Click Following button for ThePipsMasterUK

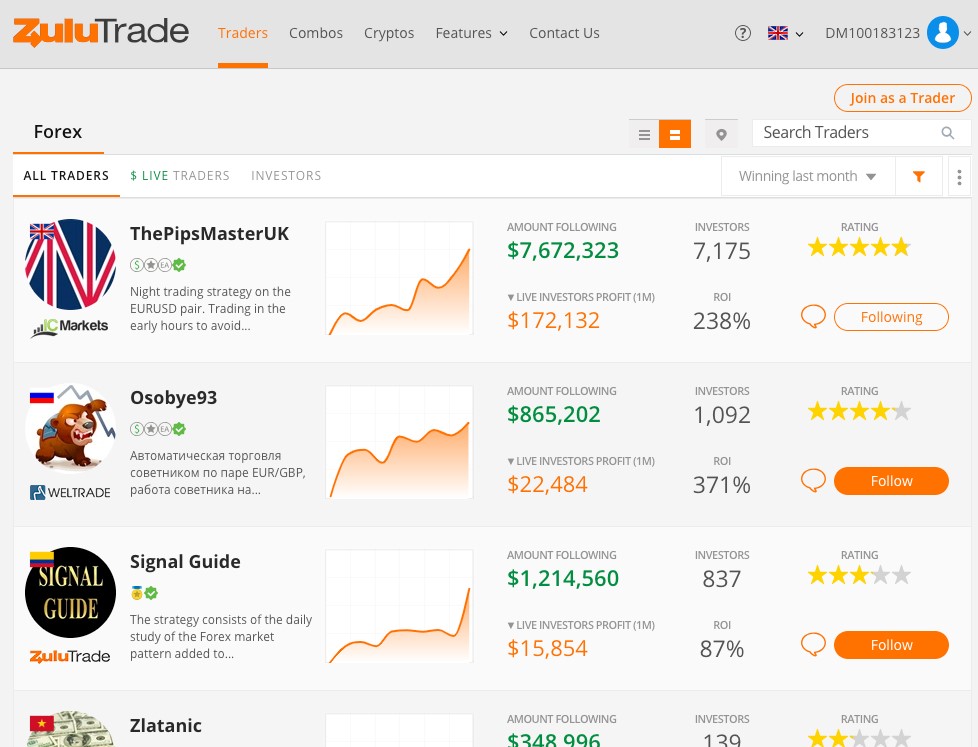coord(891,317)
